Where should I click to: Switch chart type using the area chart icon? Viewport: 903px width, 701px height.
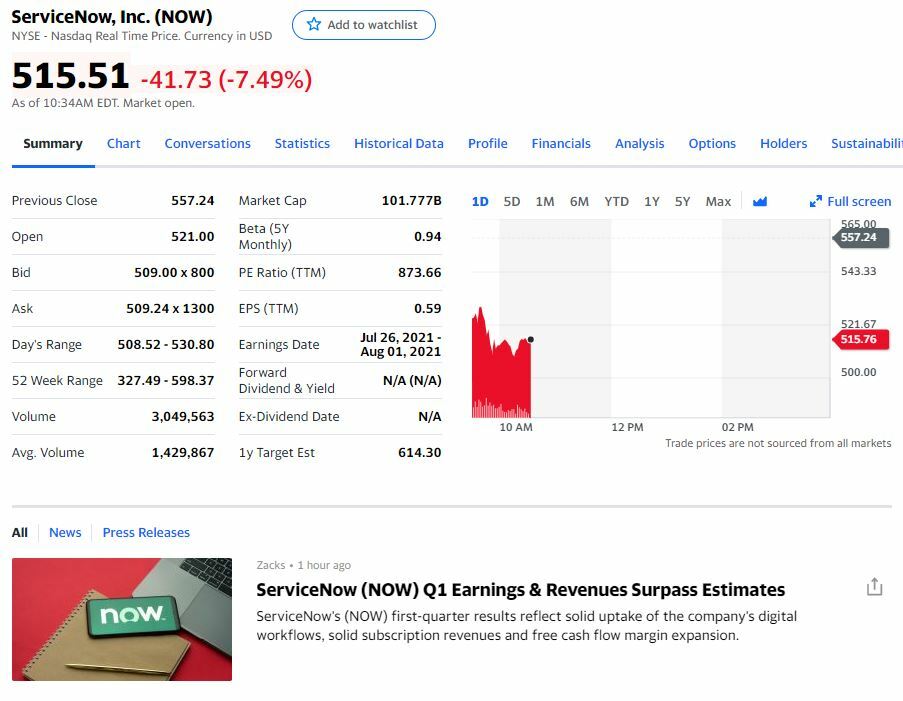760,201
